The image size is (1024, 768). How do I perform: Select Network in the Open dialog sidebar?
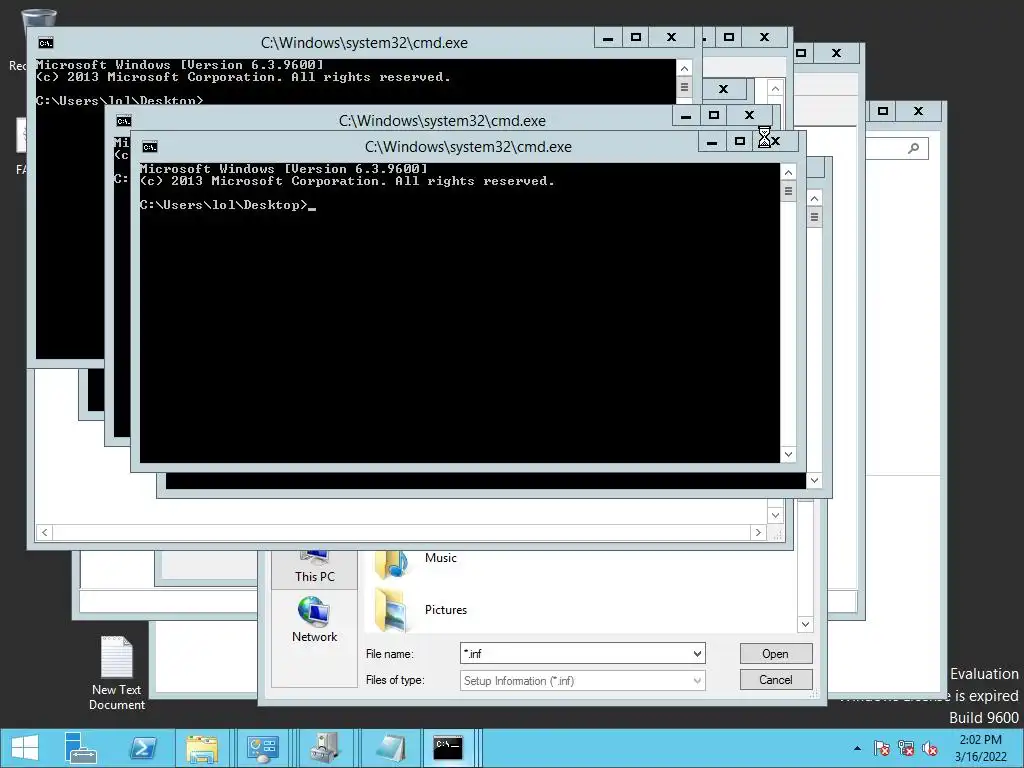coord(314,620)
